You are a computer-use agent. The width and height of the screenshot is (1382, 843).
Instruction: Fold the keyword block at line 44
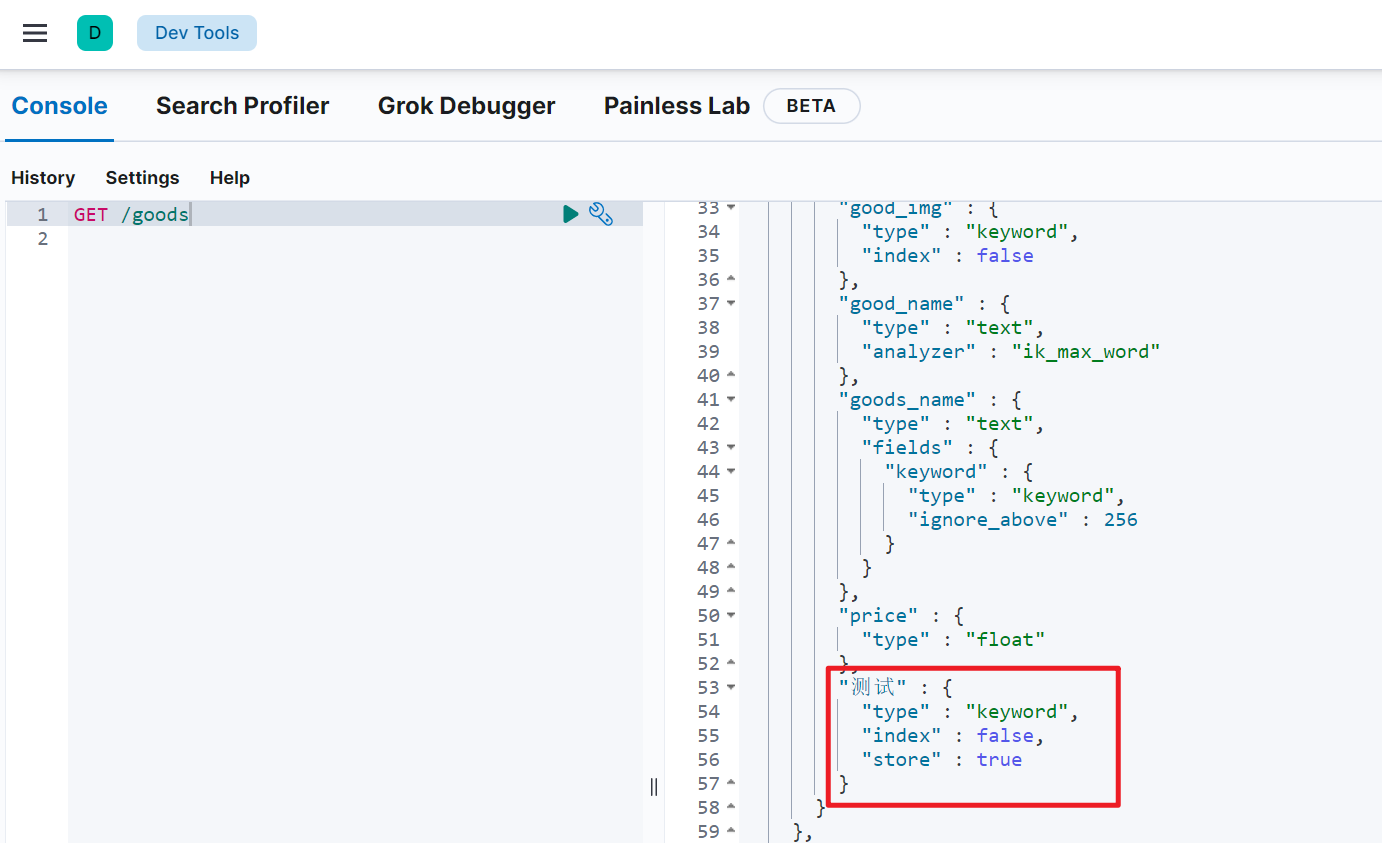pos(731,471)
